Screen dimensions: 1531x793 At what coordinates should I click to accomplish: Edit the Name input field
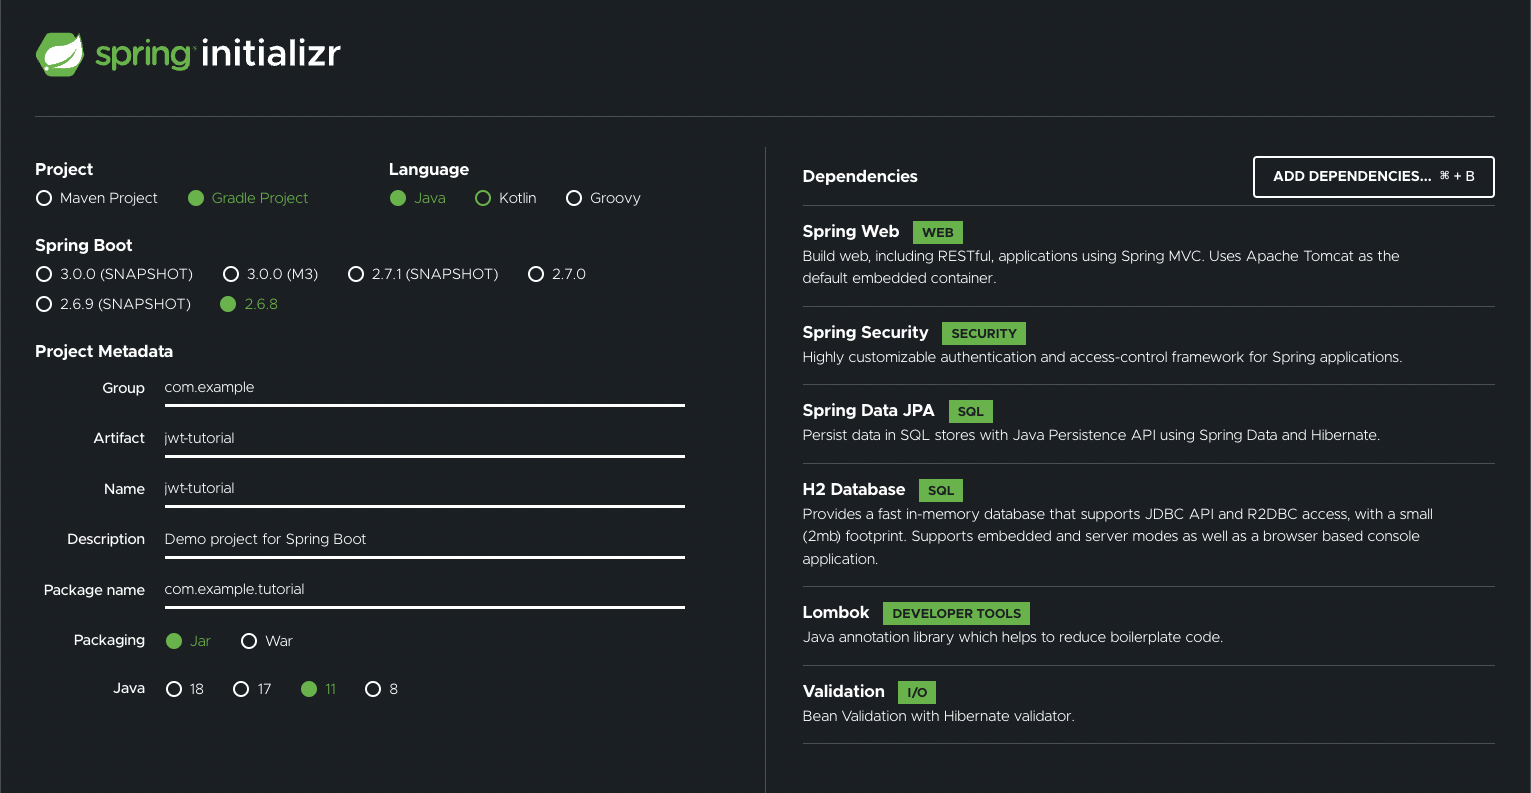(424, 488)
